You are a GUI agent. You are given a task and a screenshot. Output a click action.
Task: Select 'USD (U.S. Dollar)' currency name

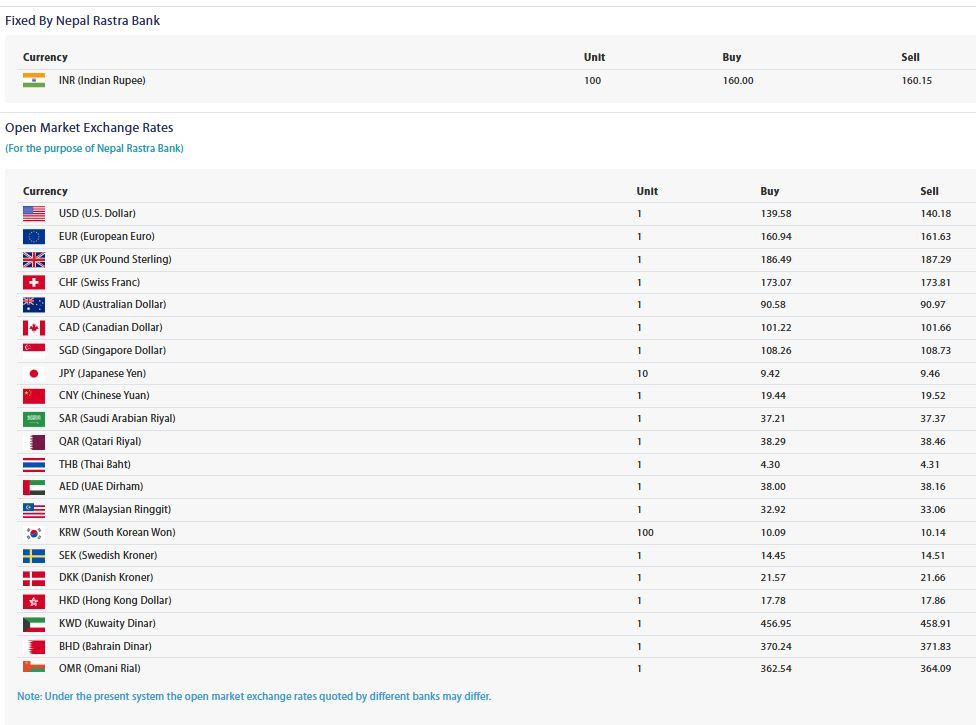coord(97,213)
